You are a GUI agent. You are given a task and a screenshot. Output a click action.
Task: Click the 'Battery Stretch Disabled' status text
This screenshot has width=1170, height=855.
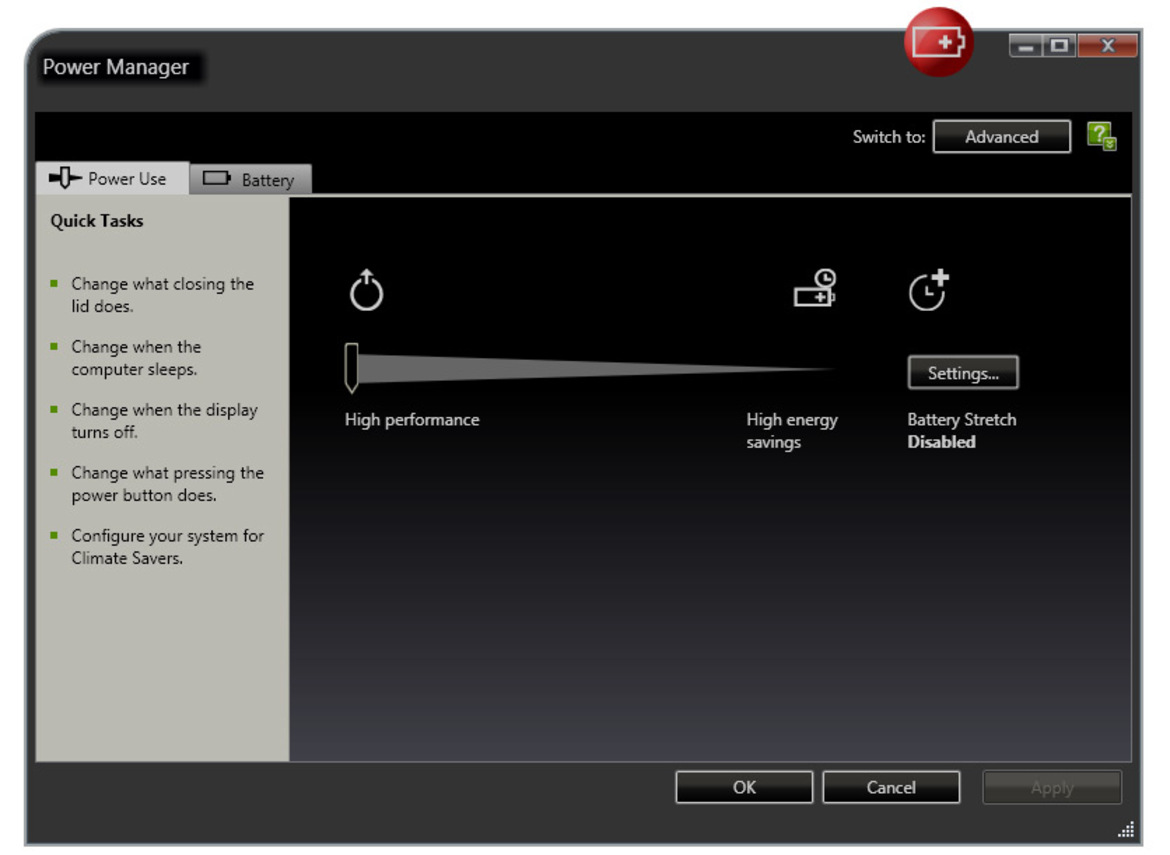(x=962, y=430)
